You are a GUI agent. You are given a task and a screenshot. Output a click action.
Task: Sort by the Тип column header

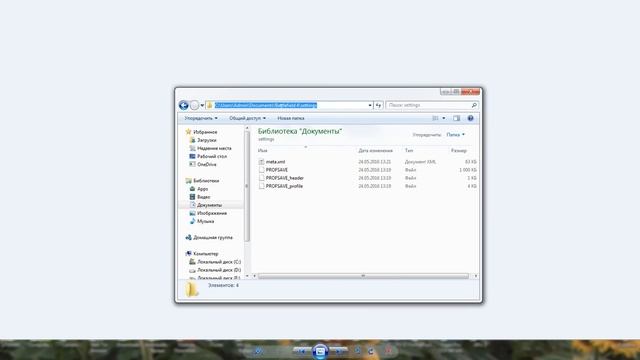click(409, 151)
